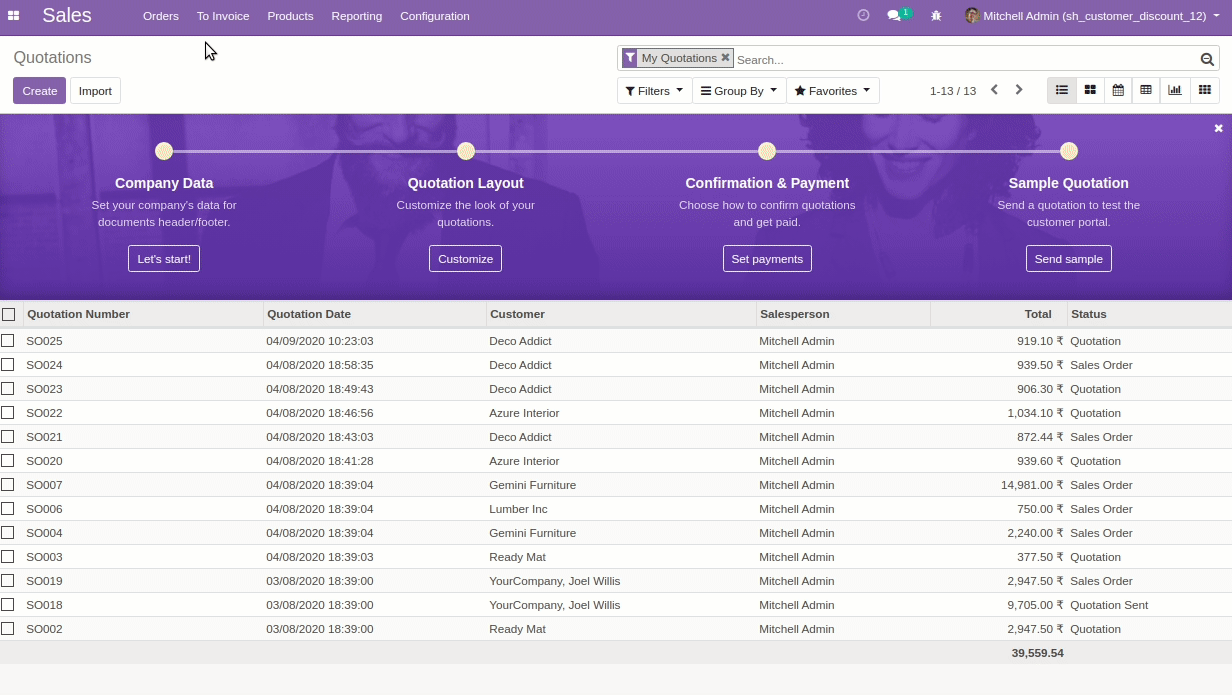Go to next page arrow

pyautogui.click(x=1019, y=90)
